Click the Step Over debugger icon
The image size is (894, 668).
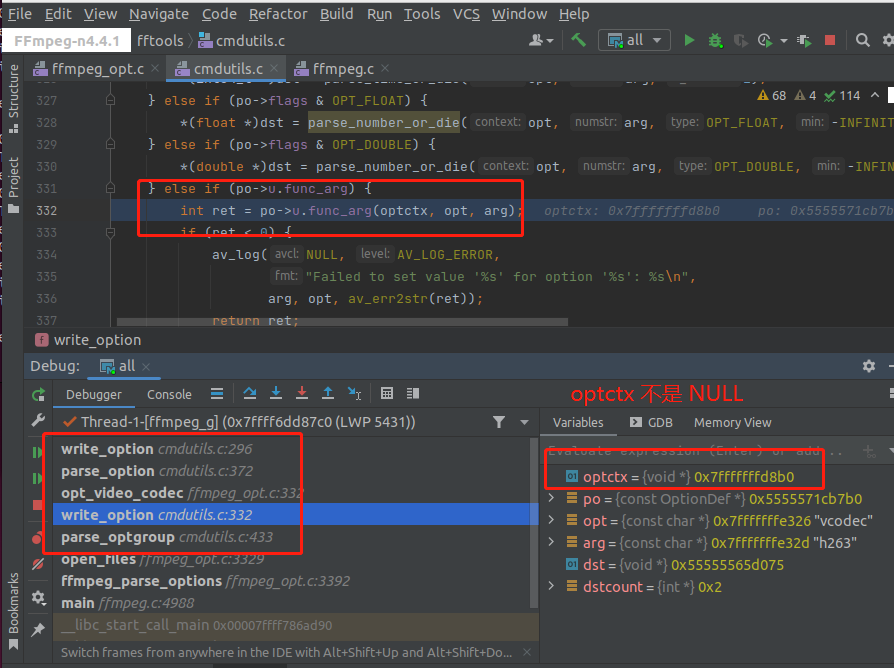click(250, 394)
